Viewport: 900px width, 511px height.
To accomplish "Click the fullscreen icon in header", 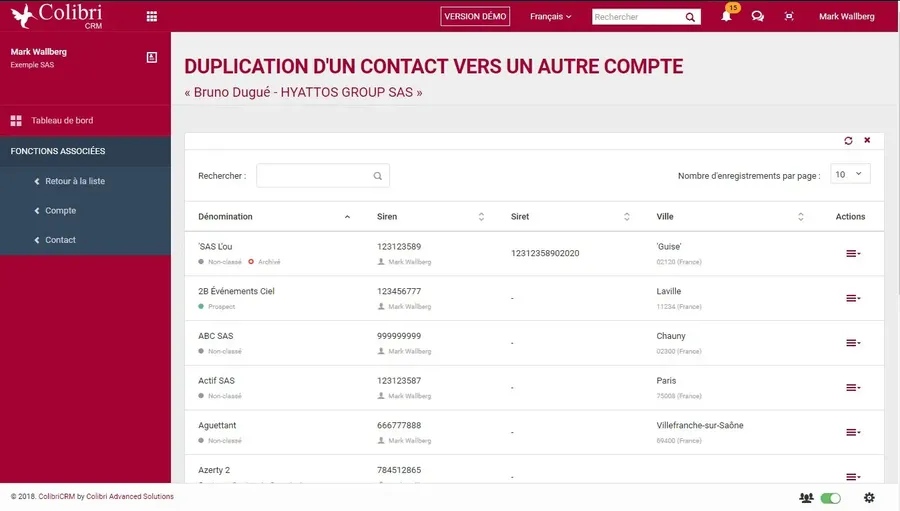I will pyautogui.click(x=789, y=17).
